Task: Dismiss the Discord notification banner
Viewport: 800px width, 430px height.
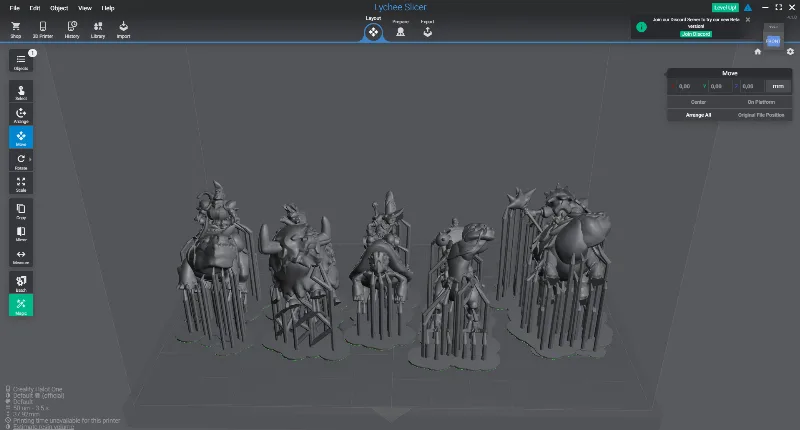Action: click(x=748, y=20)
